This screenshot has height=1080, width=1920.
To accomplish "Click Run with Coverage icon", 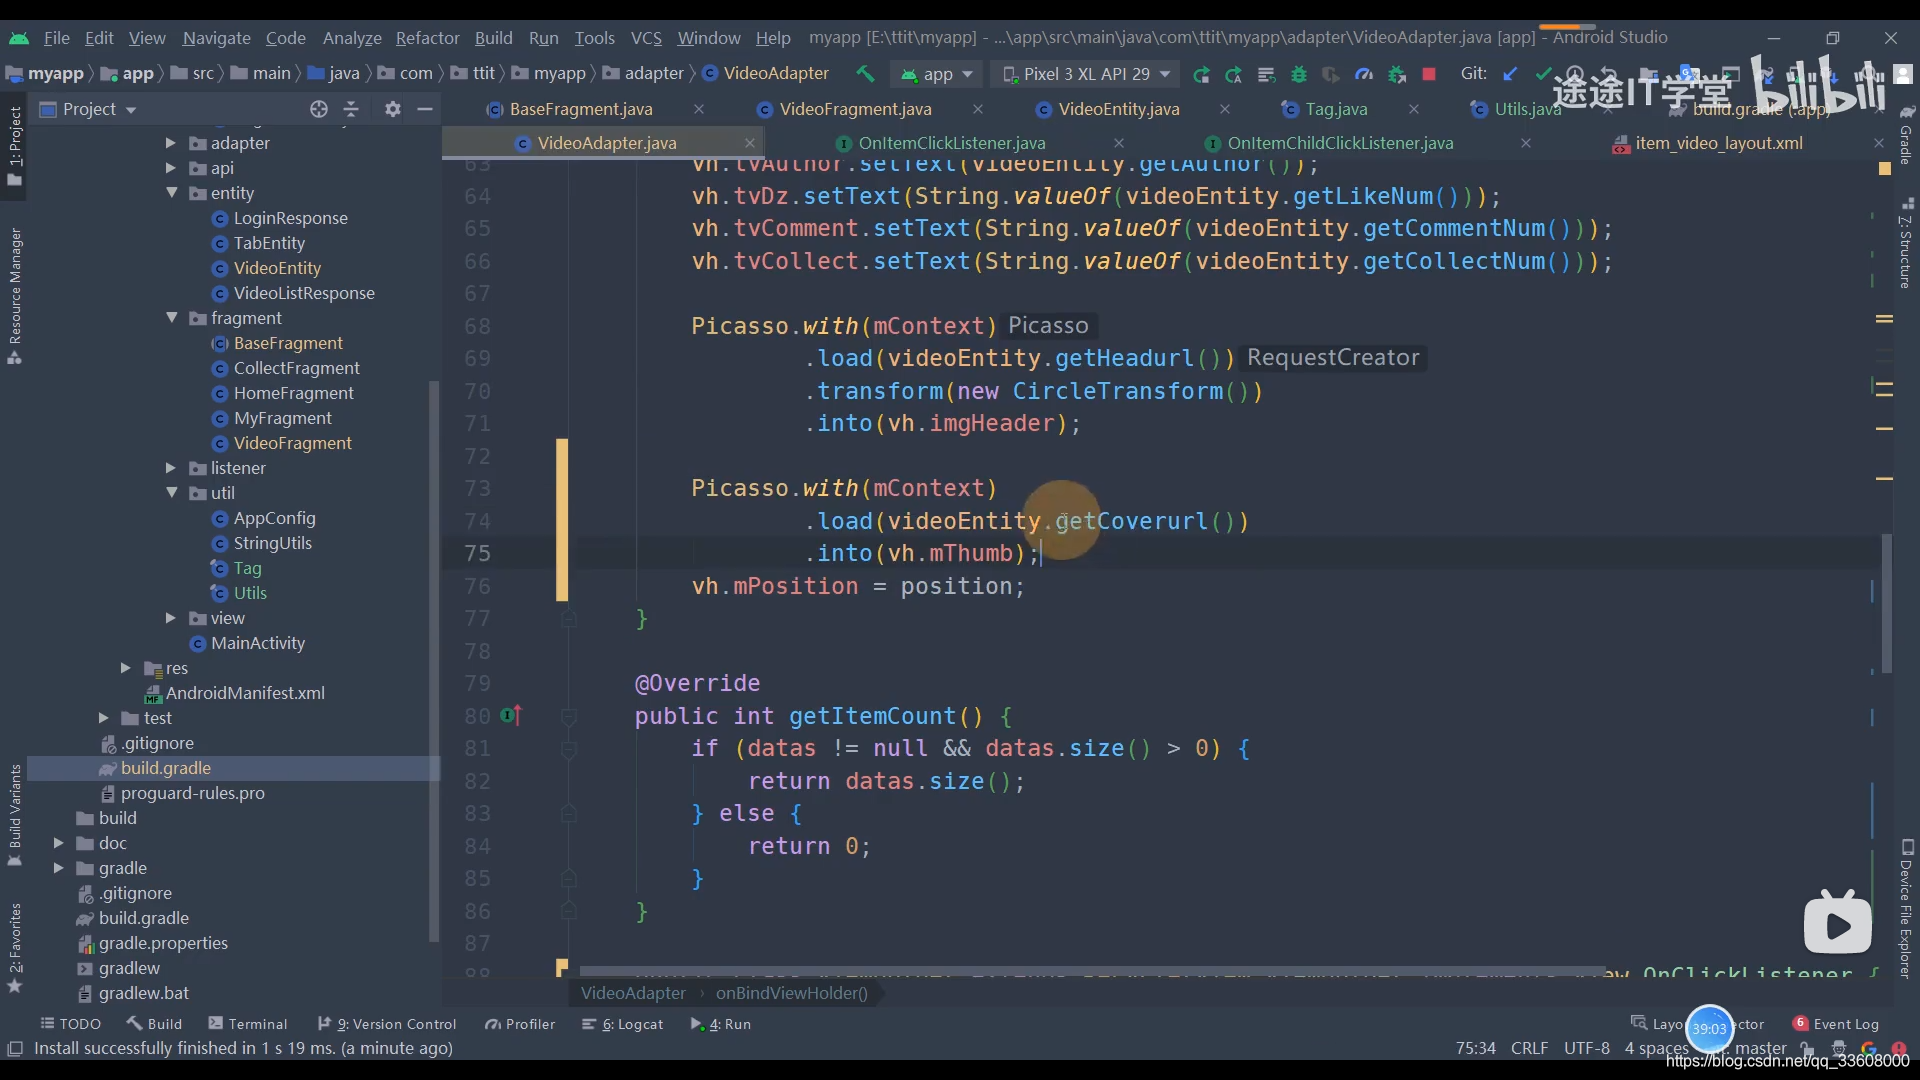I will [1331, 74].
